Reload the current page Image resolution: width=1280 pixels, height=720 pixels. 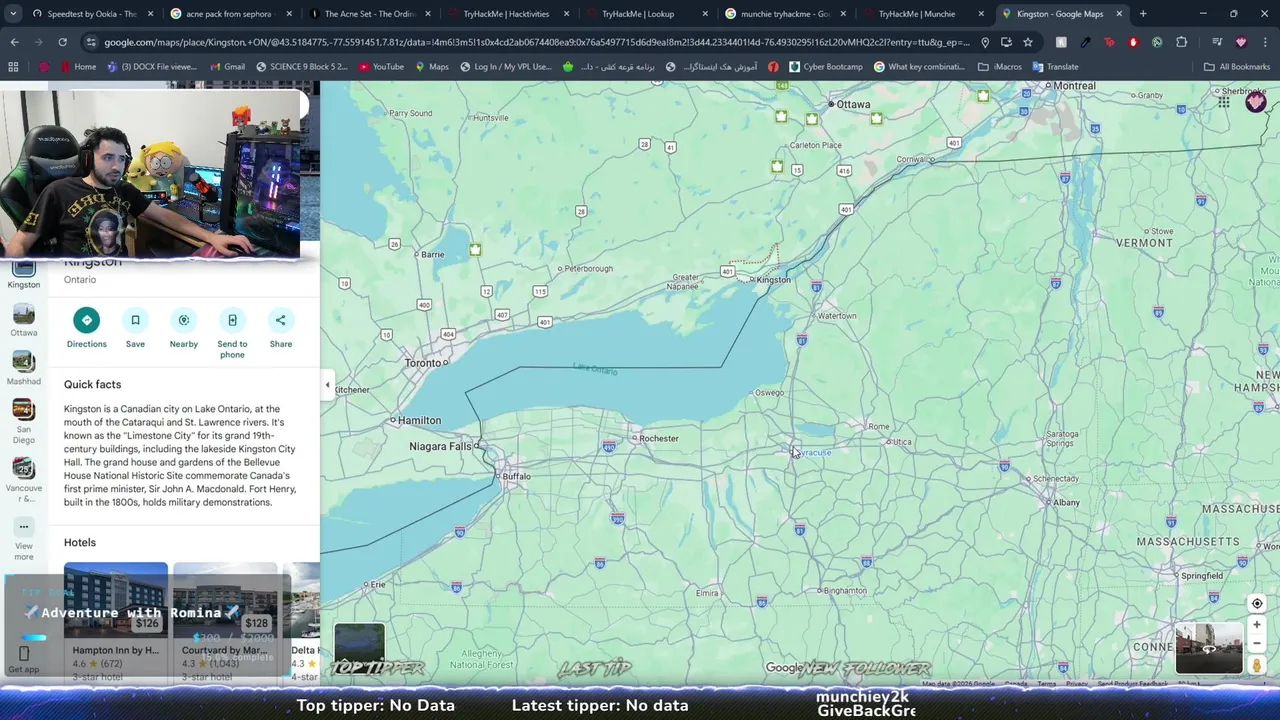[62, 42]
